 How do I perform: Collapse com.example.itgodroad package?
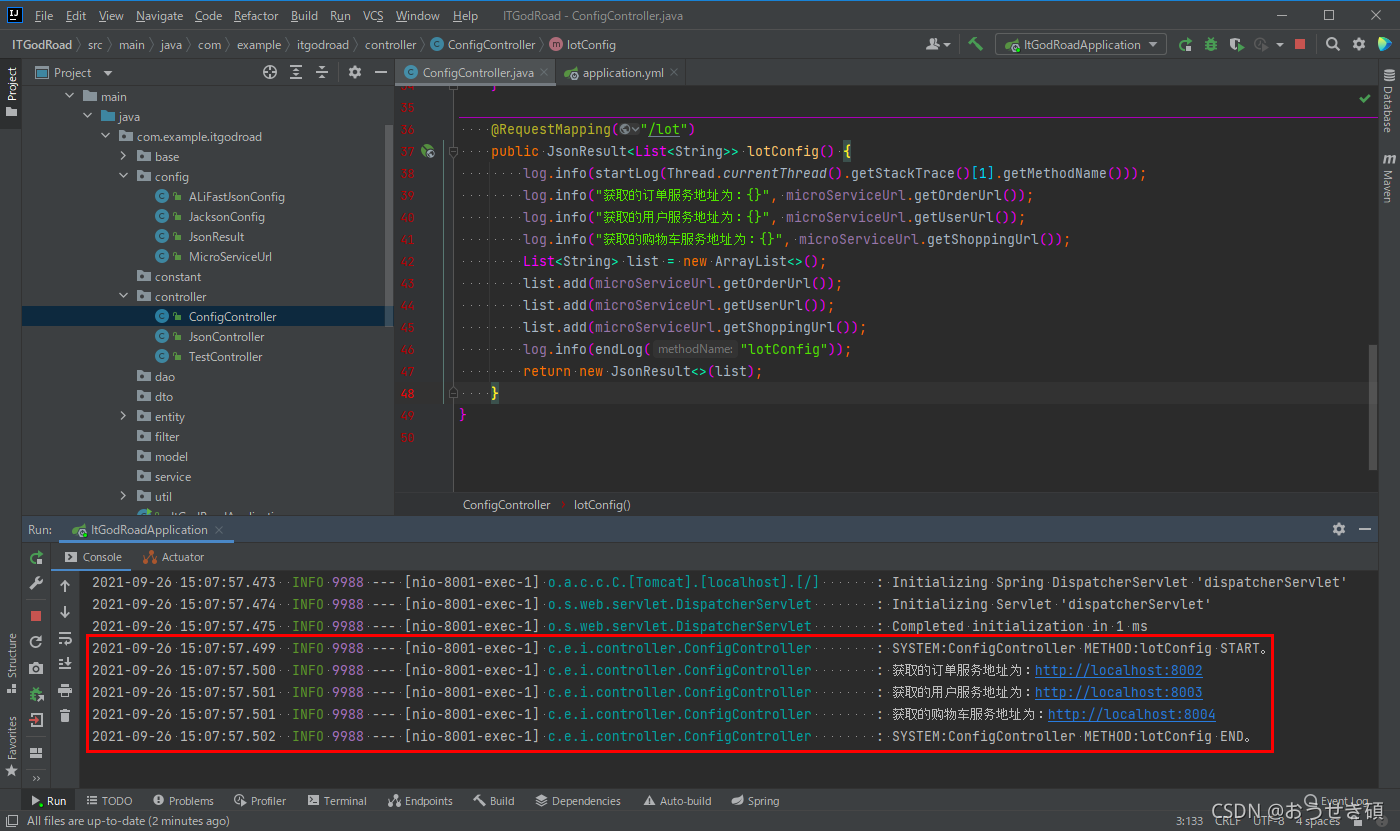coord(106,137)
